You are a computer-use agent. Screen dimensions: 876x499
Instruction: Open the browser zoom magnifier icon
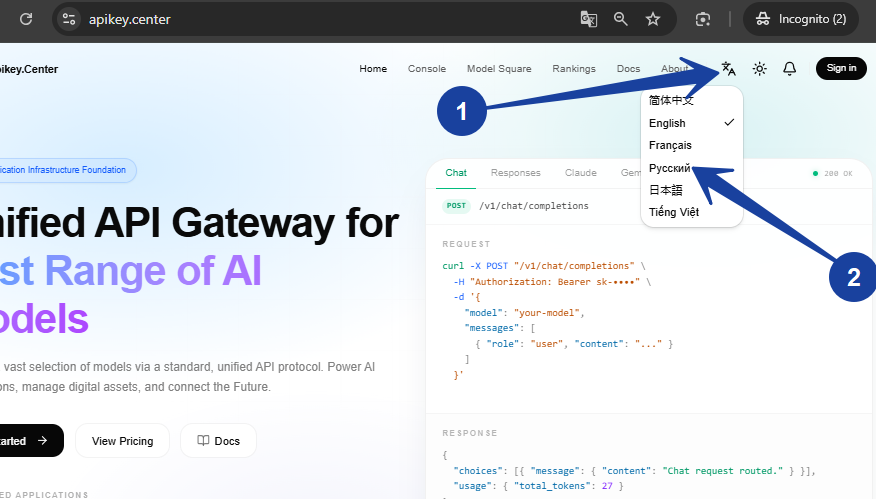[x=621, y=19]
